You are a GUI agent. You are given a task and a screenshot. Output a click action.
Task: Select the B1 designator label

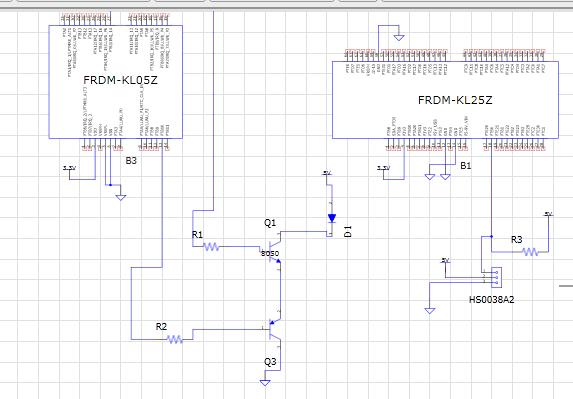(x=465, y=166)
